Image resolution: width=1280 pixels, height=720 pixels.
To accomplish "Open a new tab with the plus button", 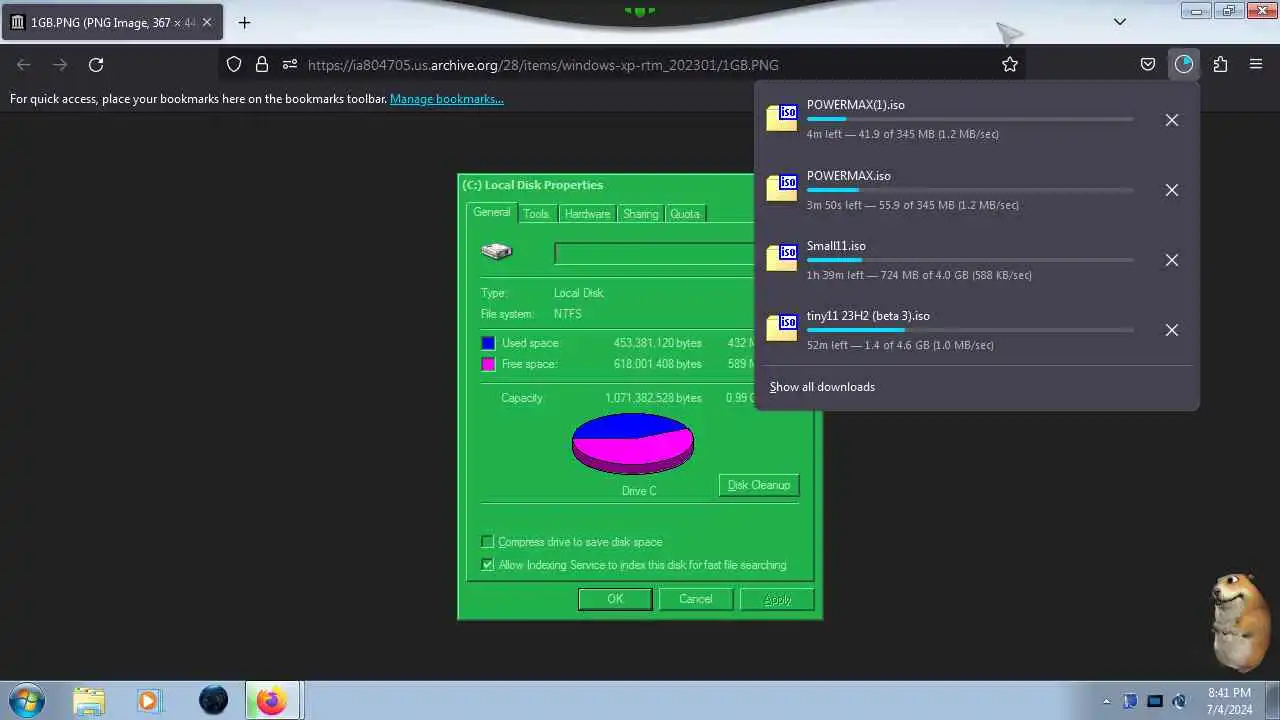I will pos(244,22).
